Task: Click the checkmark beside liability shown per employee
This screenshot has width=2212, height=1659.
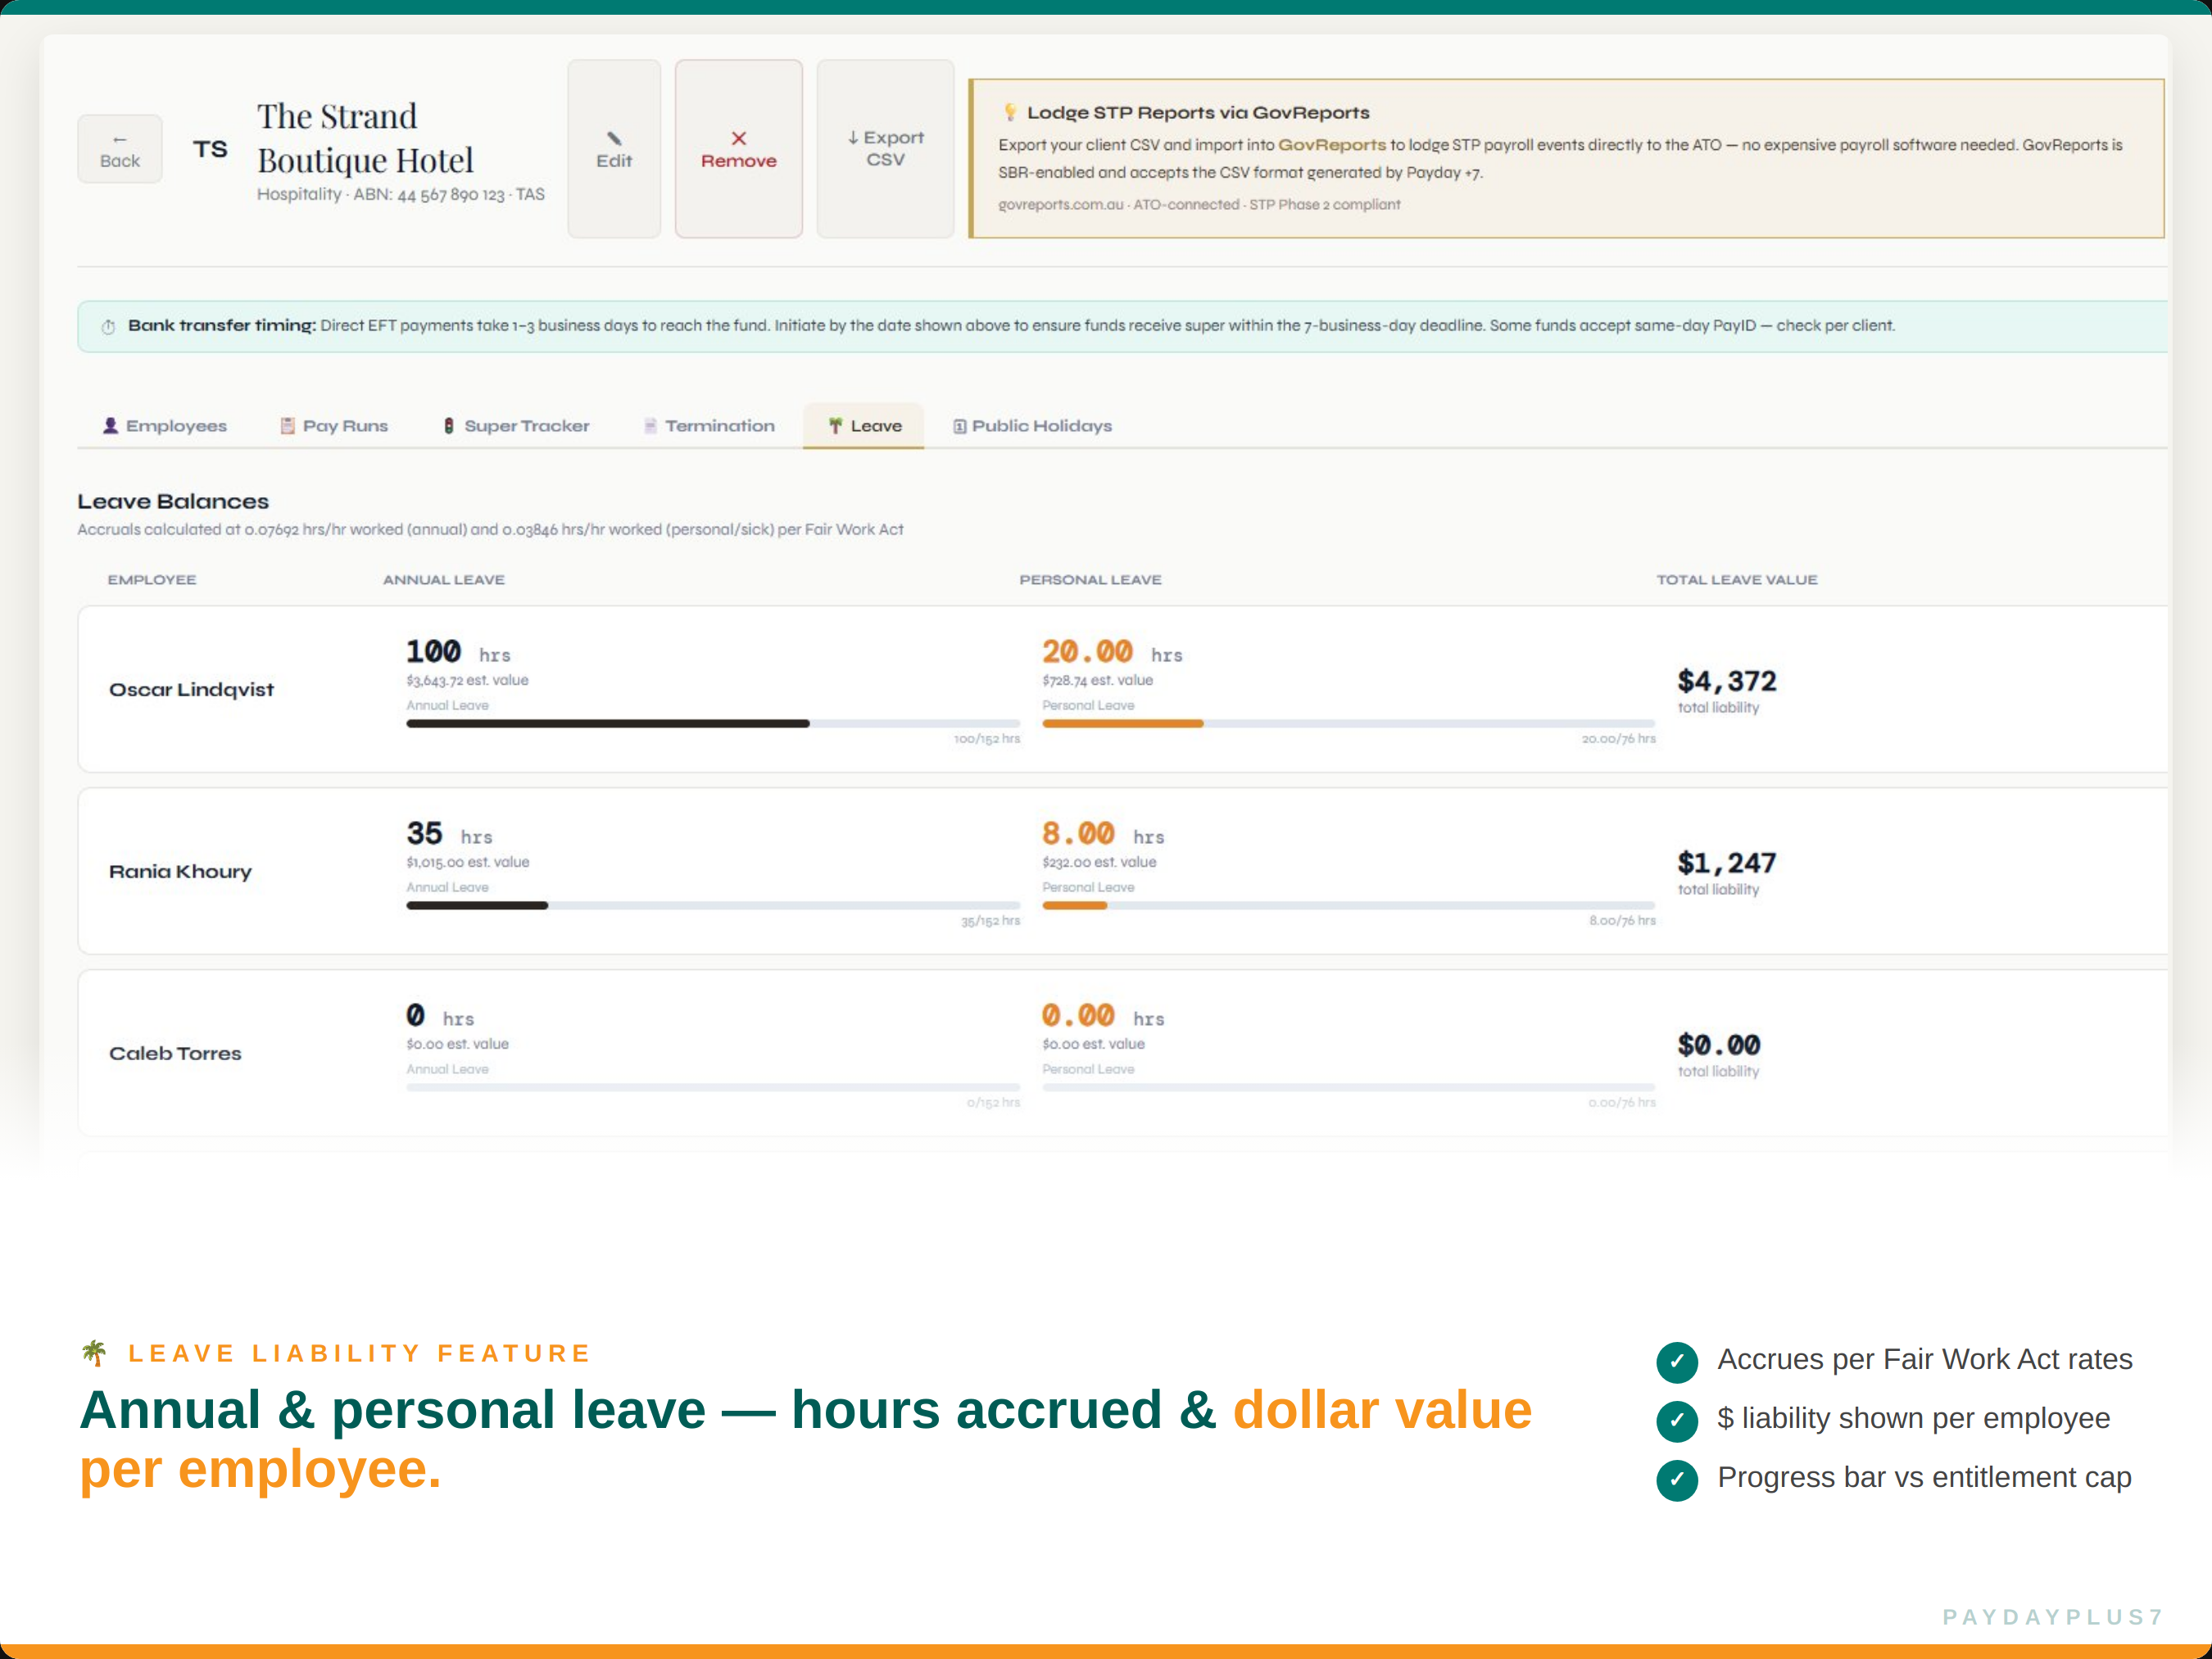Action: [1678, 1420]
